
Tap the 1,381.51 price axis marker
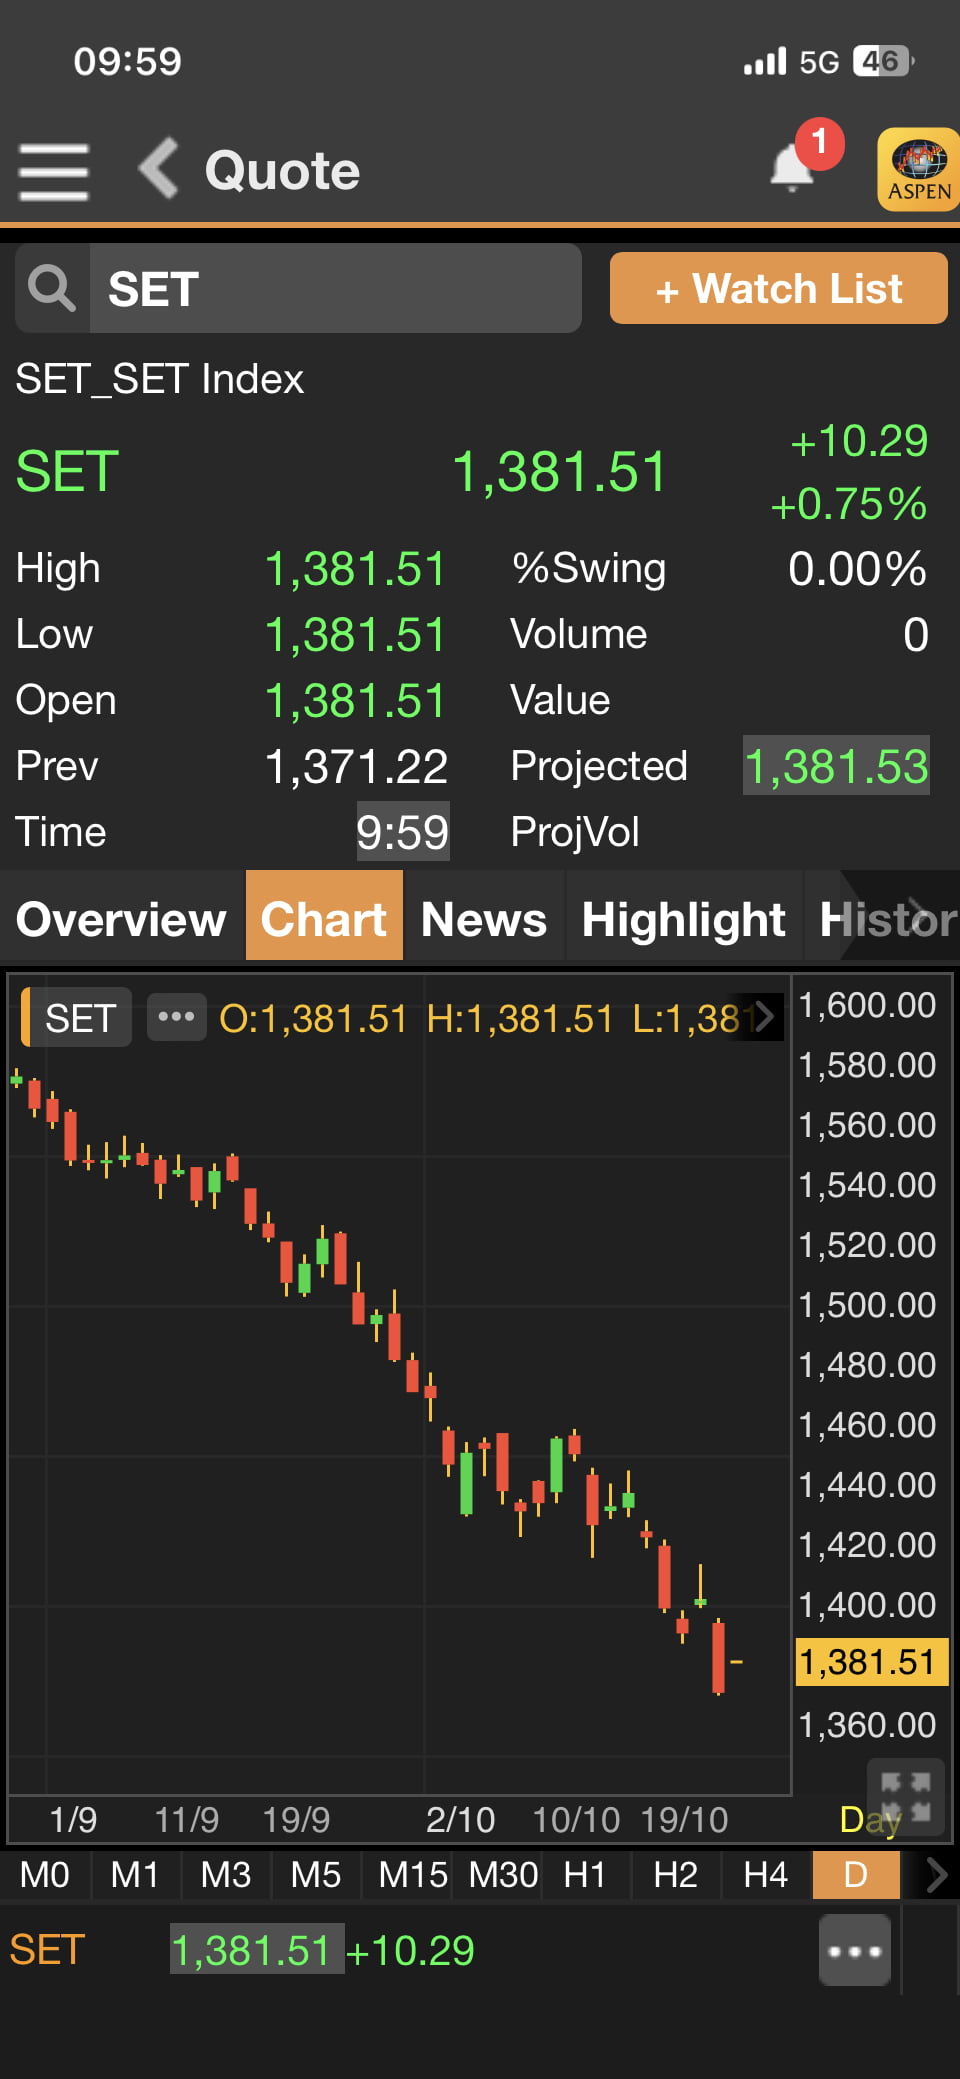(870, 1662)
